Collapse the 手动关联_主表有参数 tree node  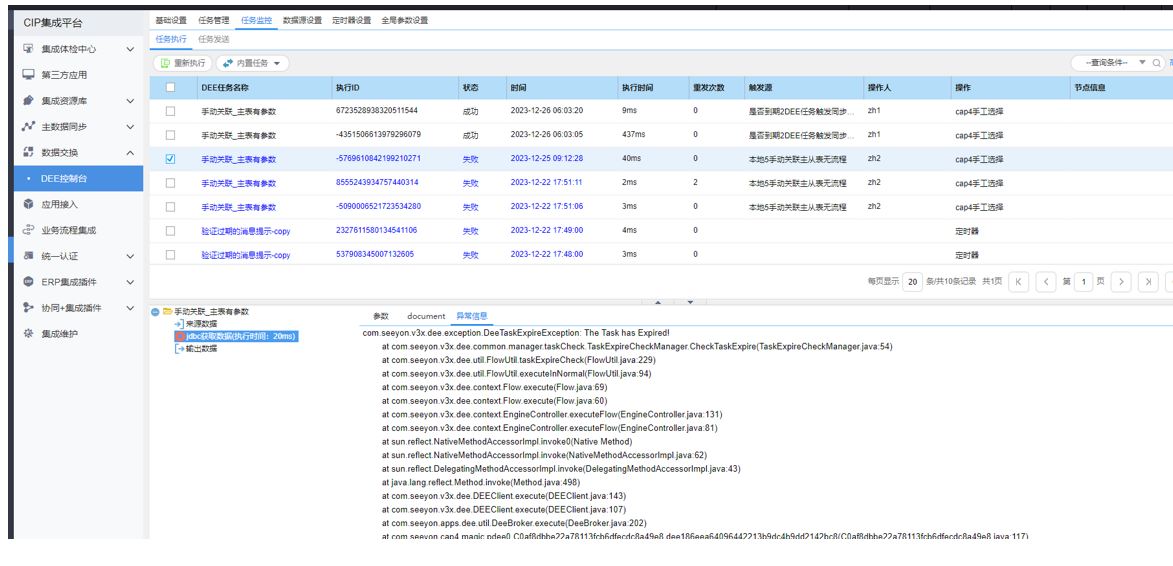[x=155, y=312]
